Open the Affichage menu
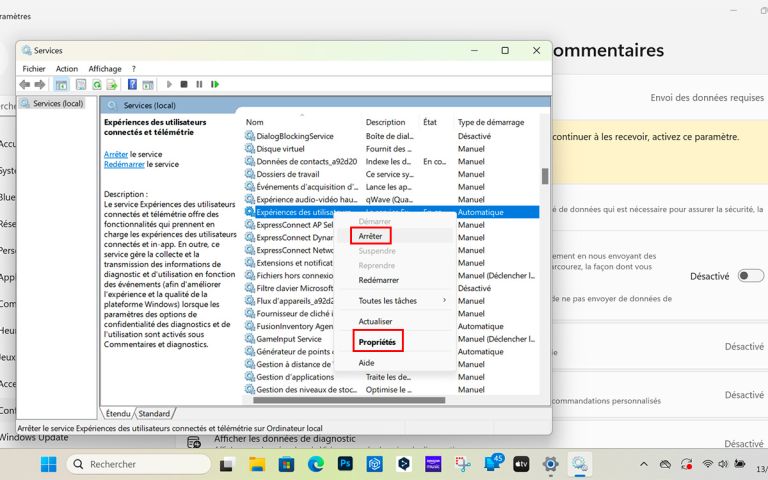The image size is (768, 480). tap(105, 69)
